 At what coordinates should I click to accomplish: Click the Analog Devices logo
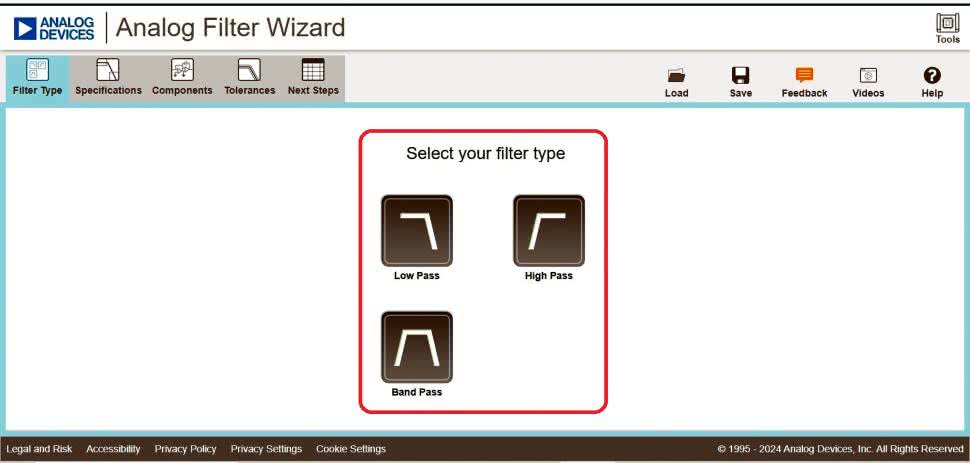[54, 28]
